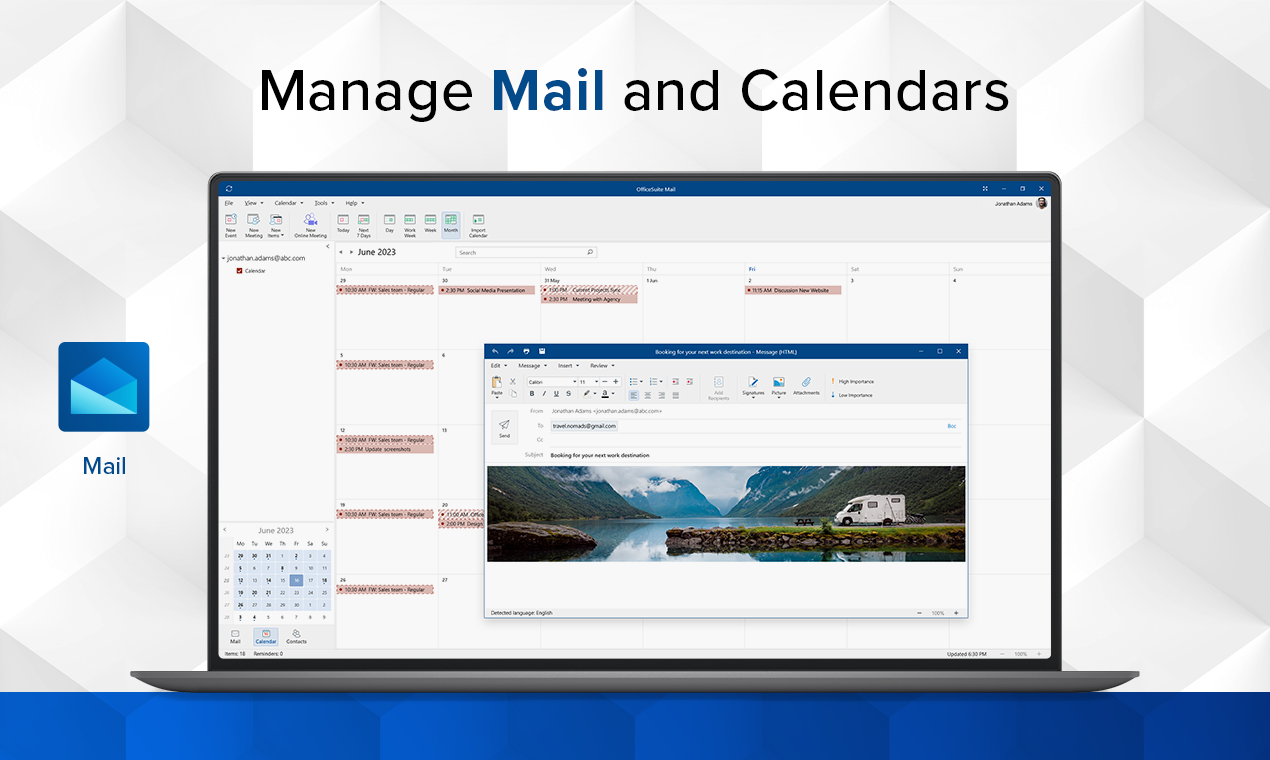
Task: Send the email message
Action: pos(504,428)
